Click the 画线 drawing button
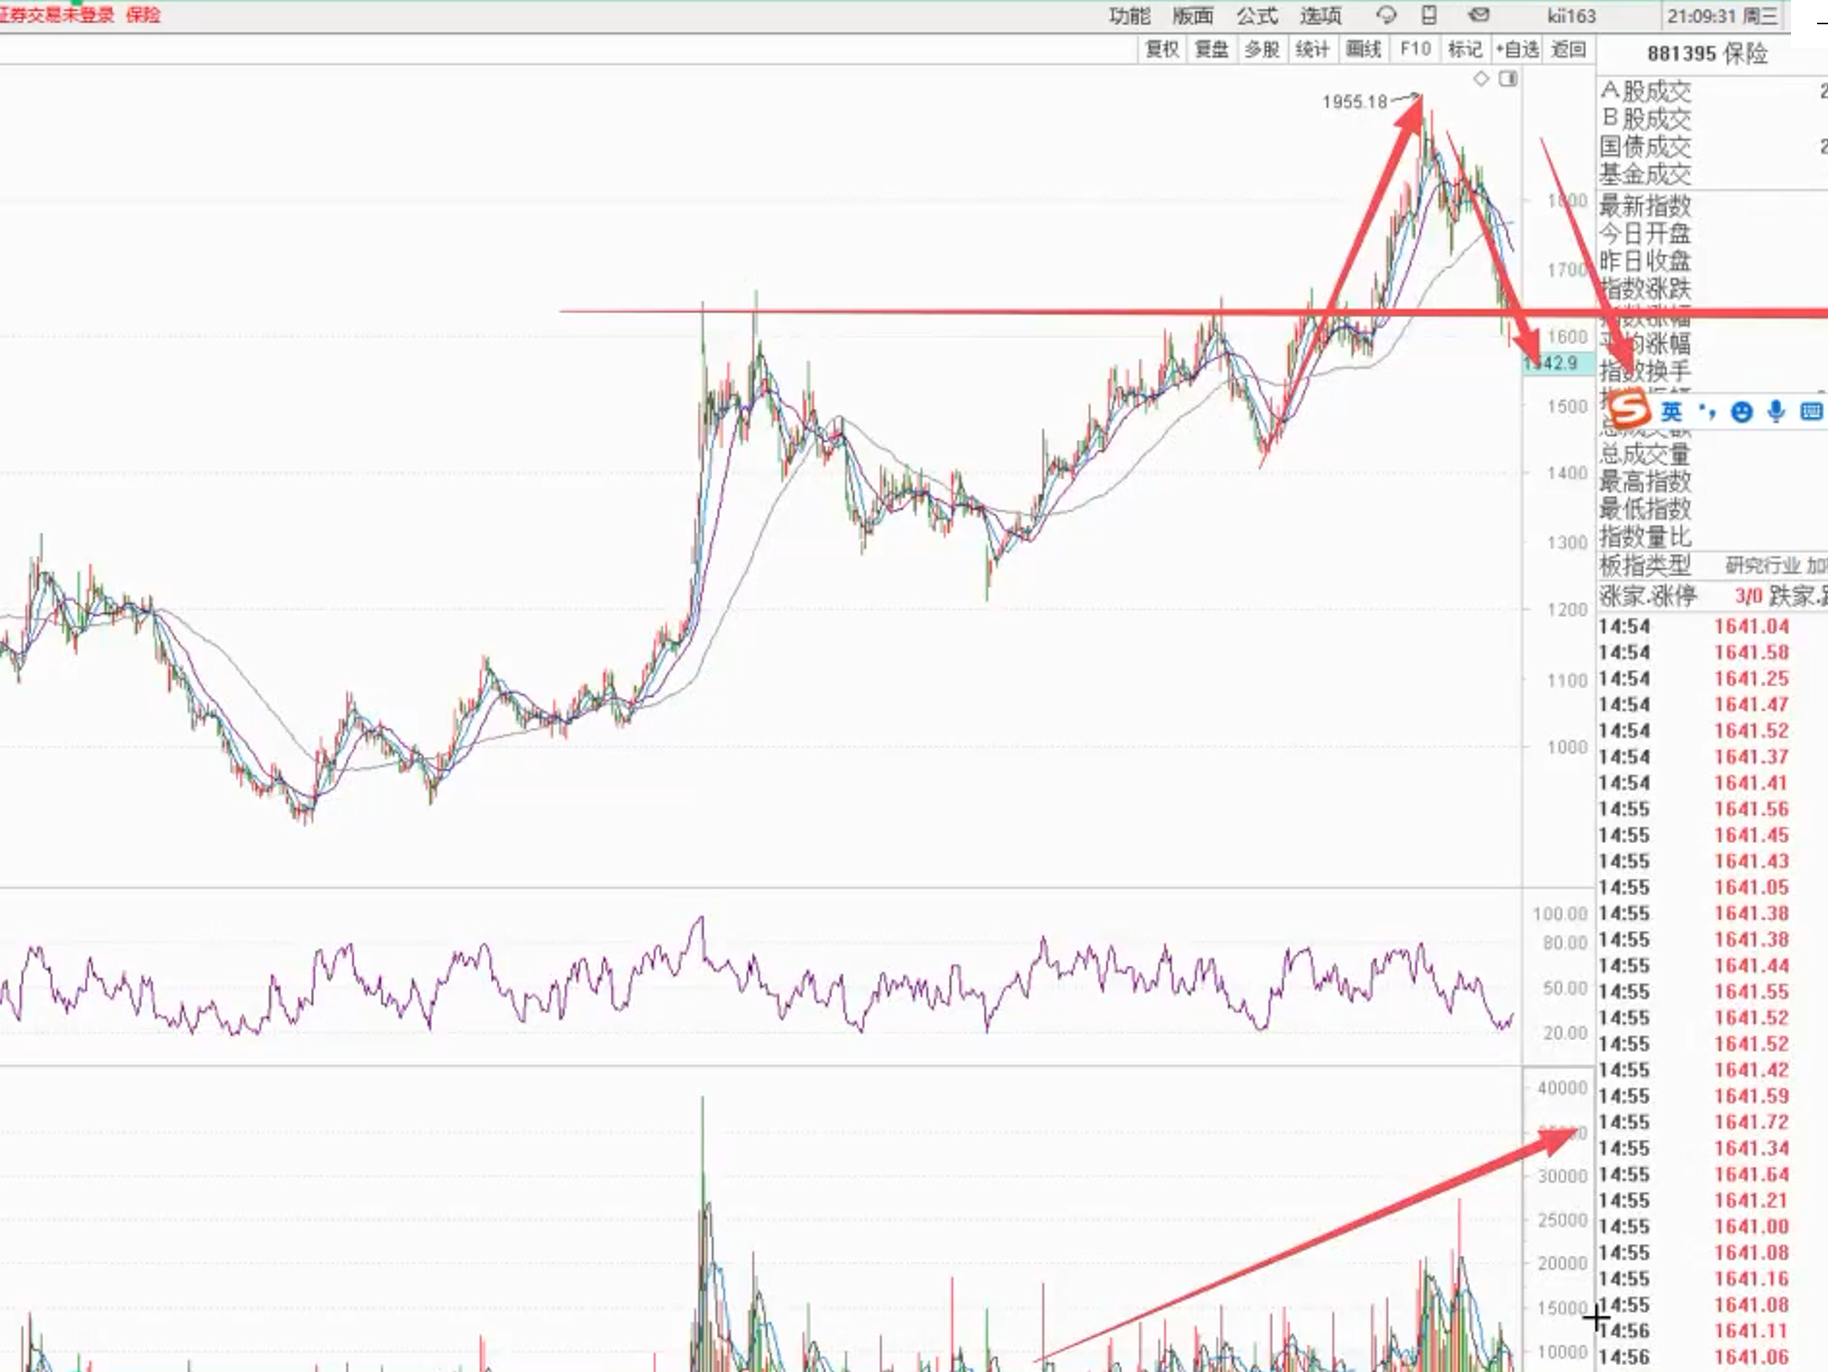Image resolution: width=1828 pixels, height=1372 pixels. pos(1363,49)
